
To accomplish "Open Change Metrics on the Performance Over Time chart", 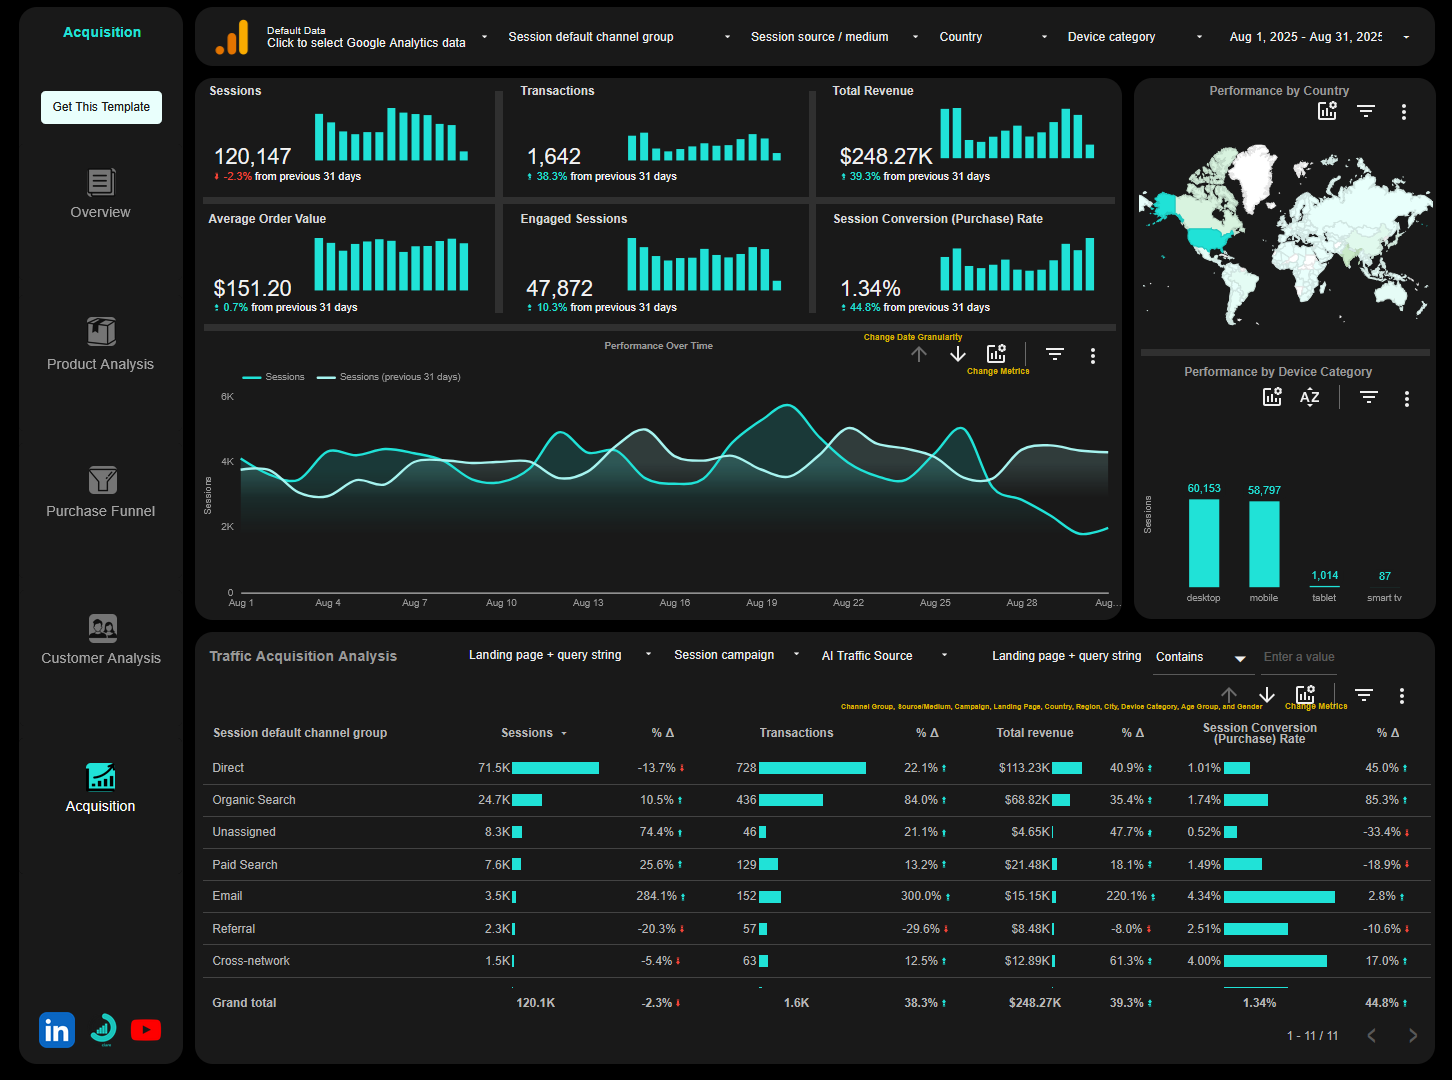I will point(996,352).
